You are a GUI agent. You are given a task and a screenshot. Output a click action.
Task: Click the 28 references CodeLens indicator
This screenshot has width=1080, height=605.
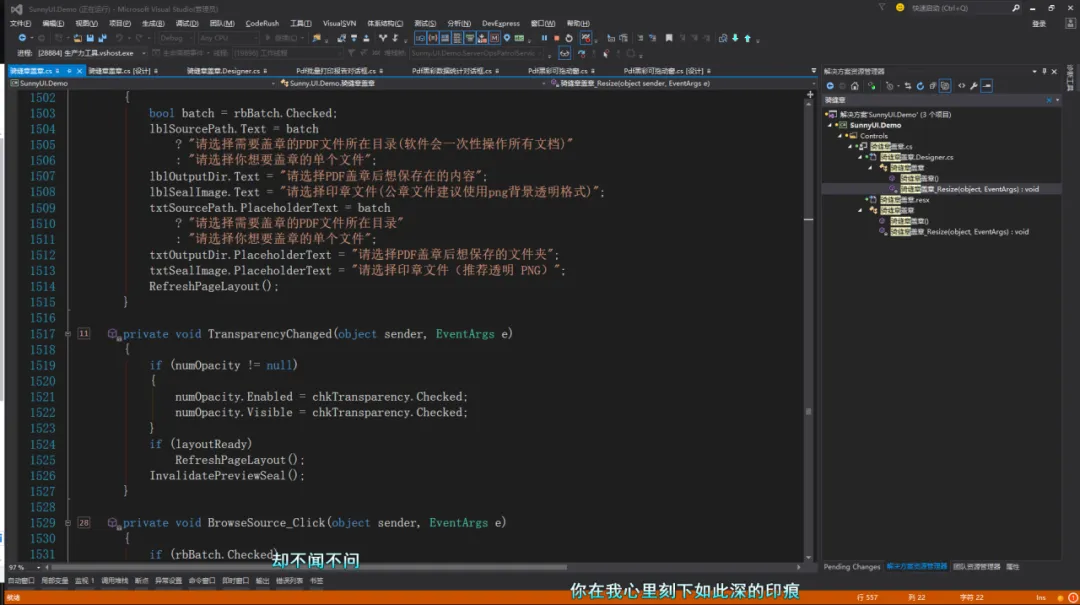pos(83,523)
